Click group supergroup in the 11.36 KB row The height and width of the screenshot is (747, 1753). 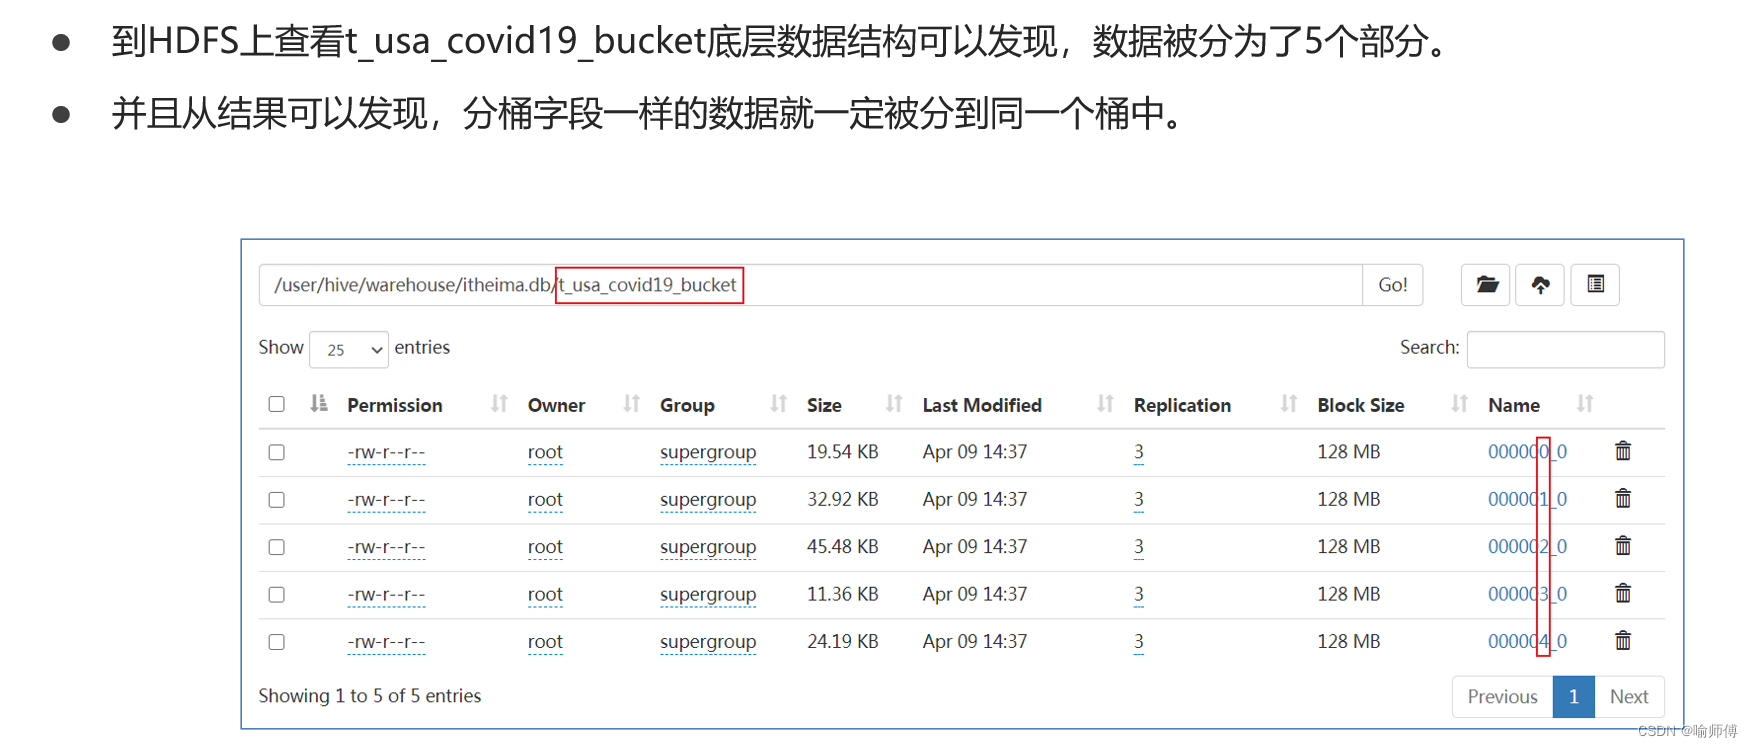pos(708,594)
